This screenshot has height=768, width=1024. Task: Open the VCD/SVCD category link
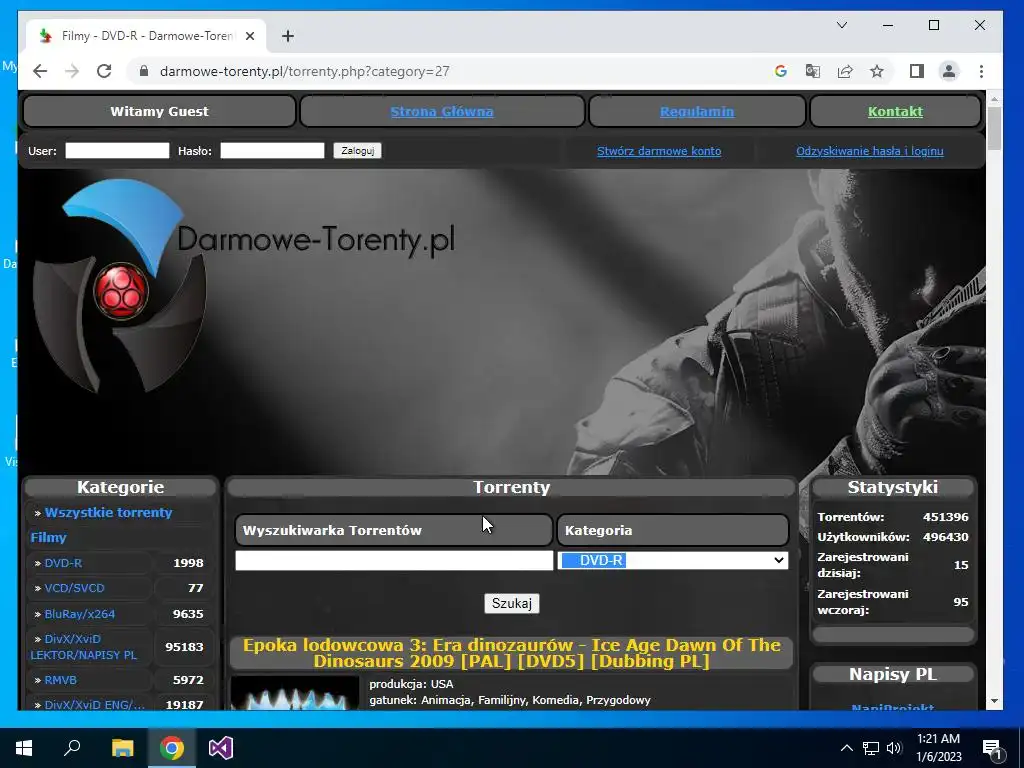pyautogui.click(x=74, y=588)
